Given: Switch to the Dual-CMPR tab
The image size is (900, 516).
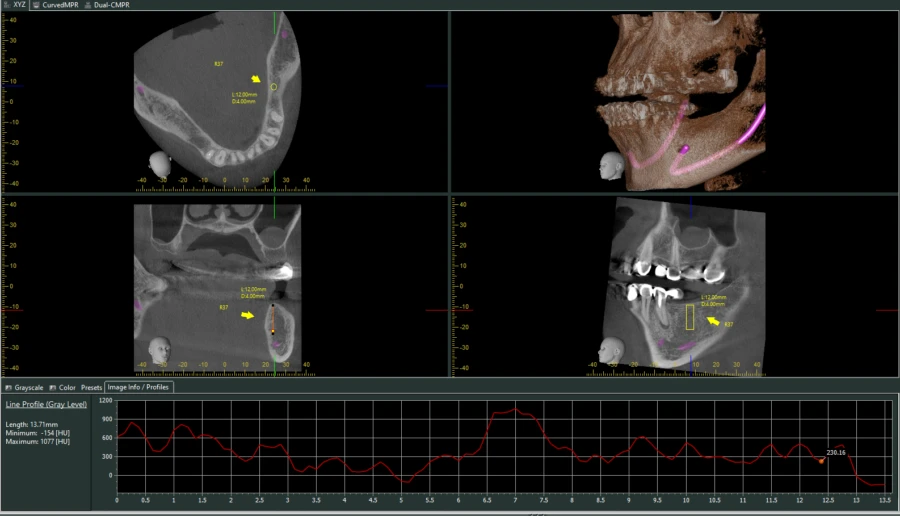Looking at the screenshot, I should (108, 5).
